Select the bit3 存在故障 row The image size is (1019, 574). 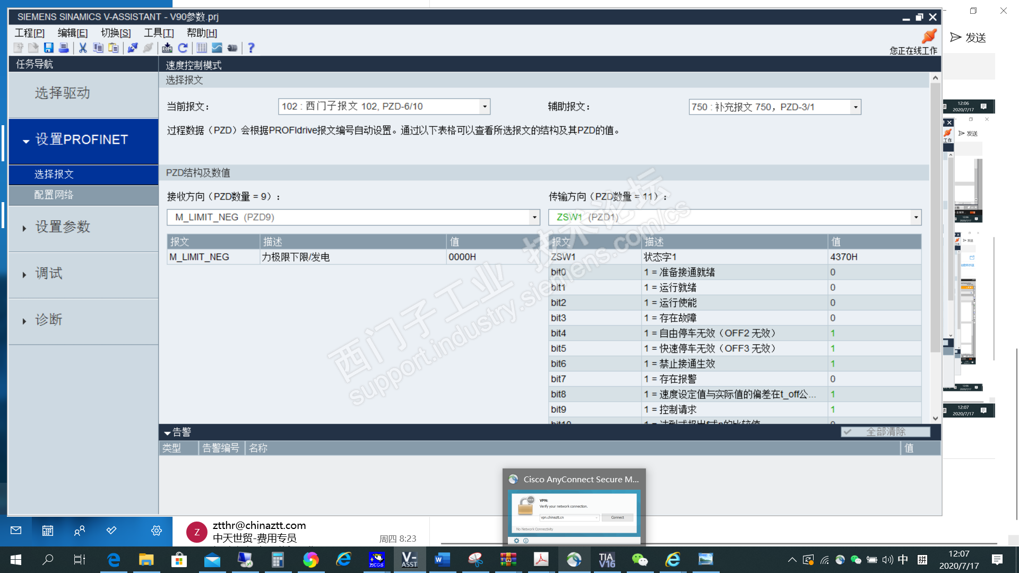point(735,318)
